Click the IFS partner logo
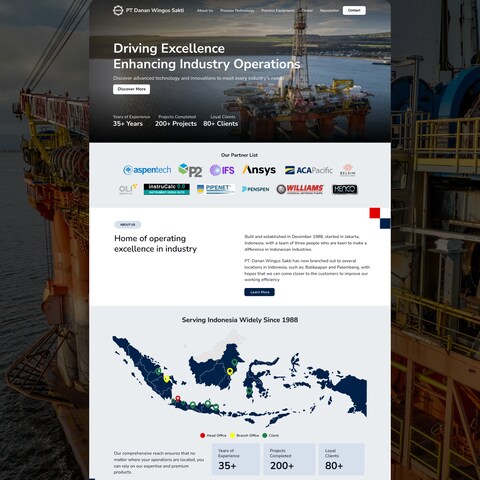This screenshot has height=480, width=480. click(222, 170)
